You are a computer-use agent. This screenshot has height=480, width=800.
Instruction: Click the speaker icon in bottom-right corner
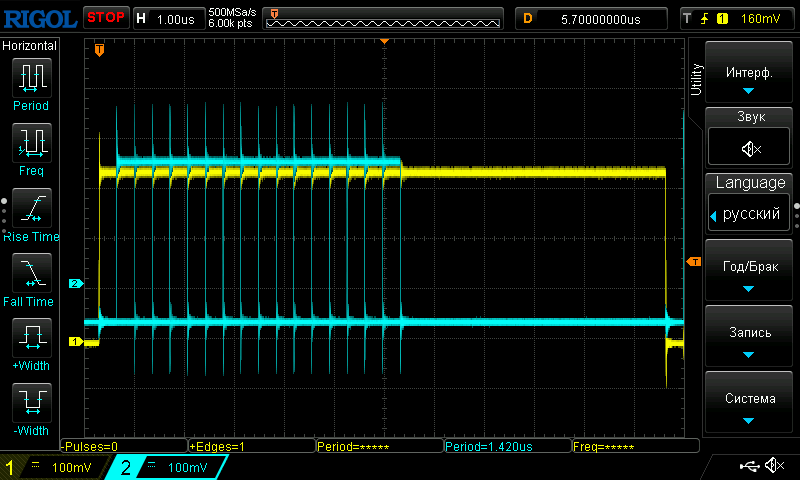[772, 466]
